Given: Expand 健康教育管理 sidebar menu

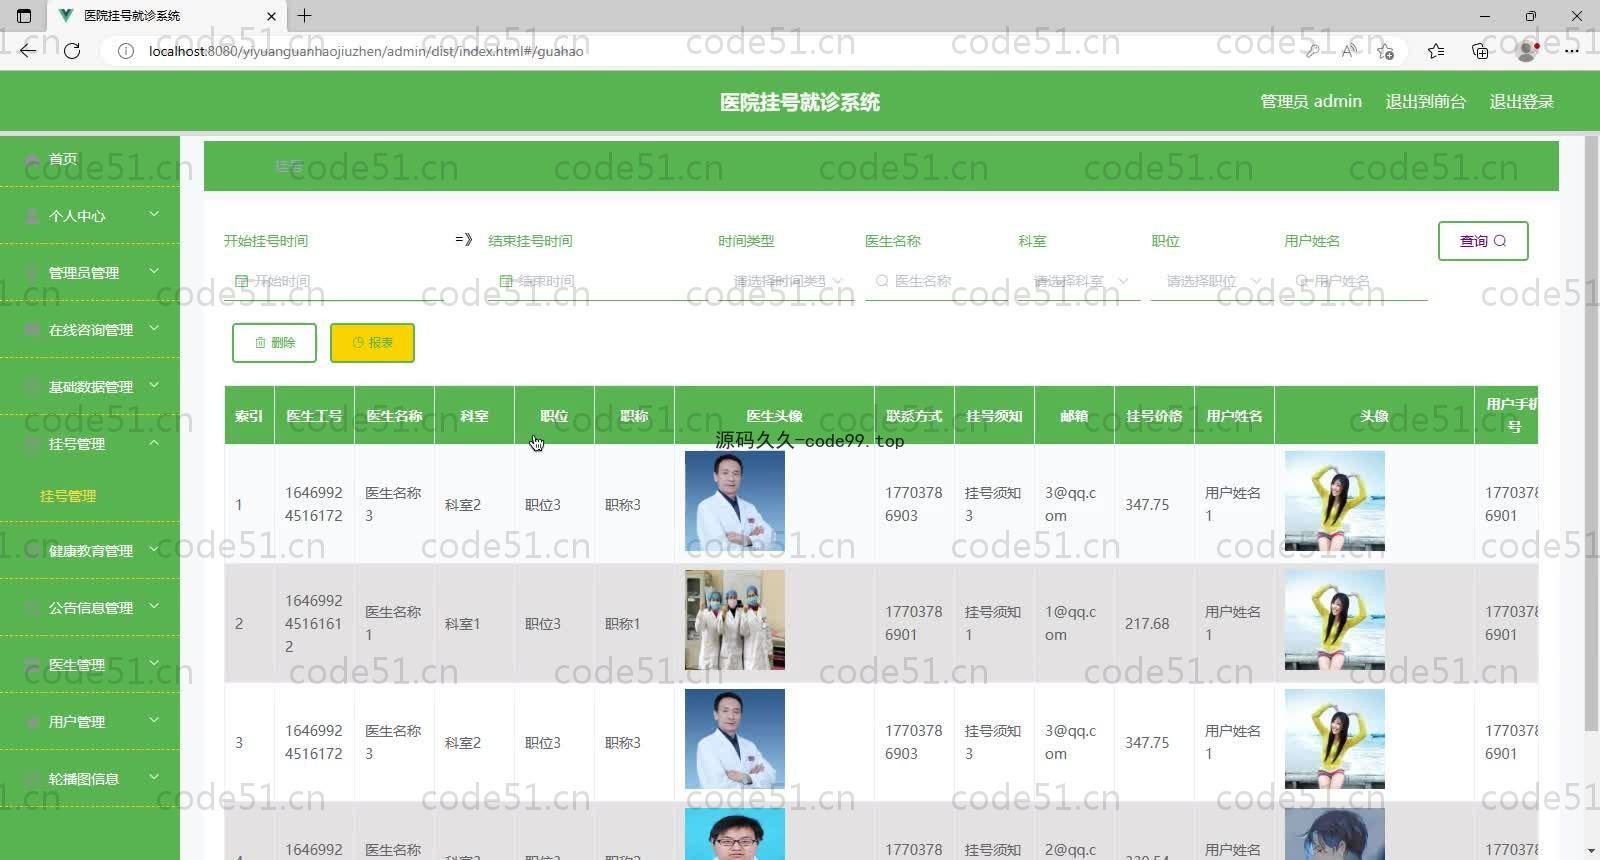Looking at the screenshot, I should 90,550.
